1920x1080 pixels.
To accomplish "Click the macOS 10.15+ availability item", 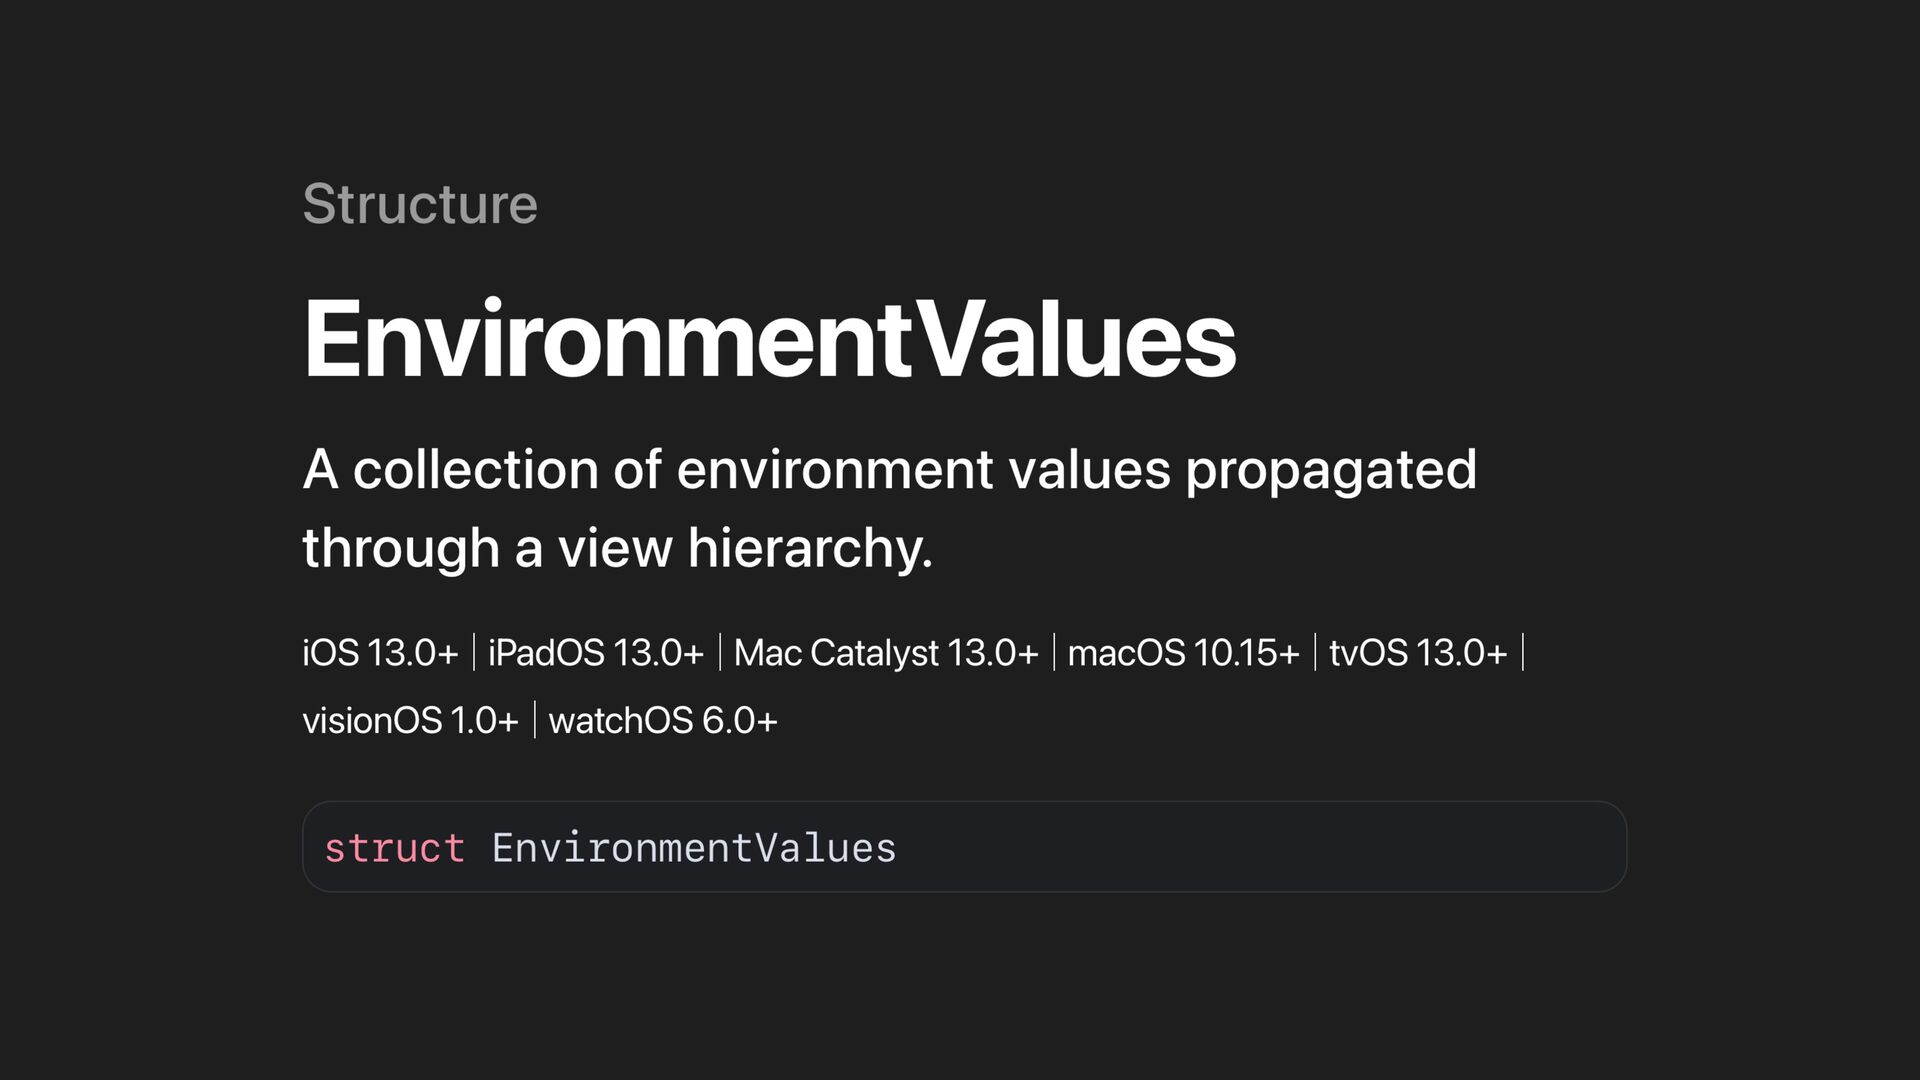I will tap(1183, 653).
